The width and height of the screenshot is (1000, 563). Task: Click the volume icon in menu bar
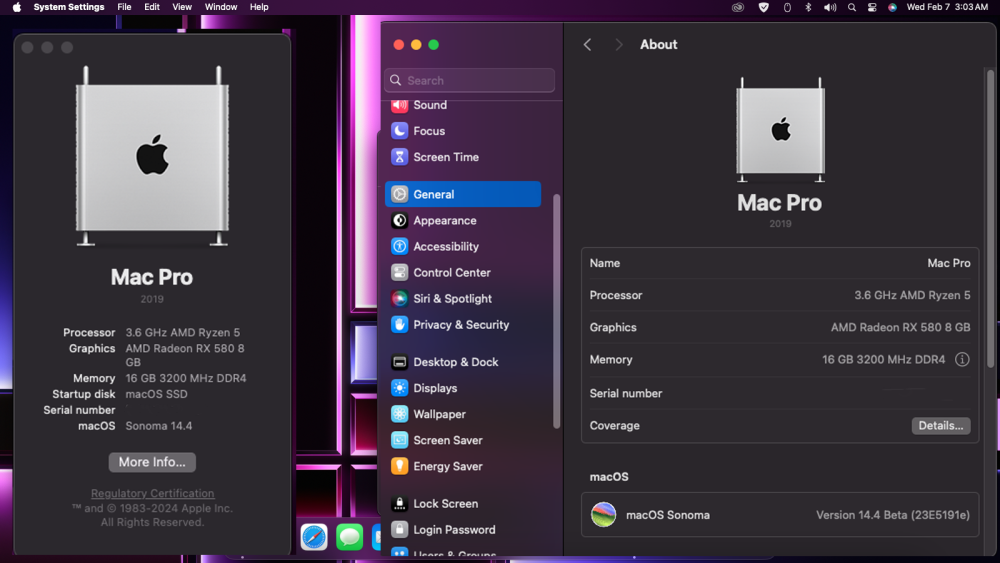[x=830, y=7]
